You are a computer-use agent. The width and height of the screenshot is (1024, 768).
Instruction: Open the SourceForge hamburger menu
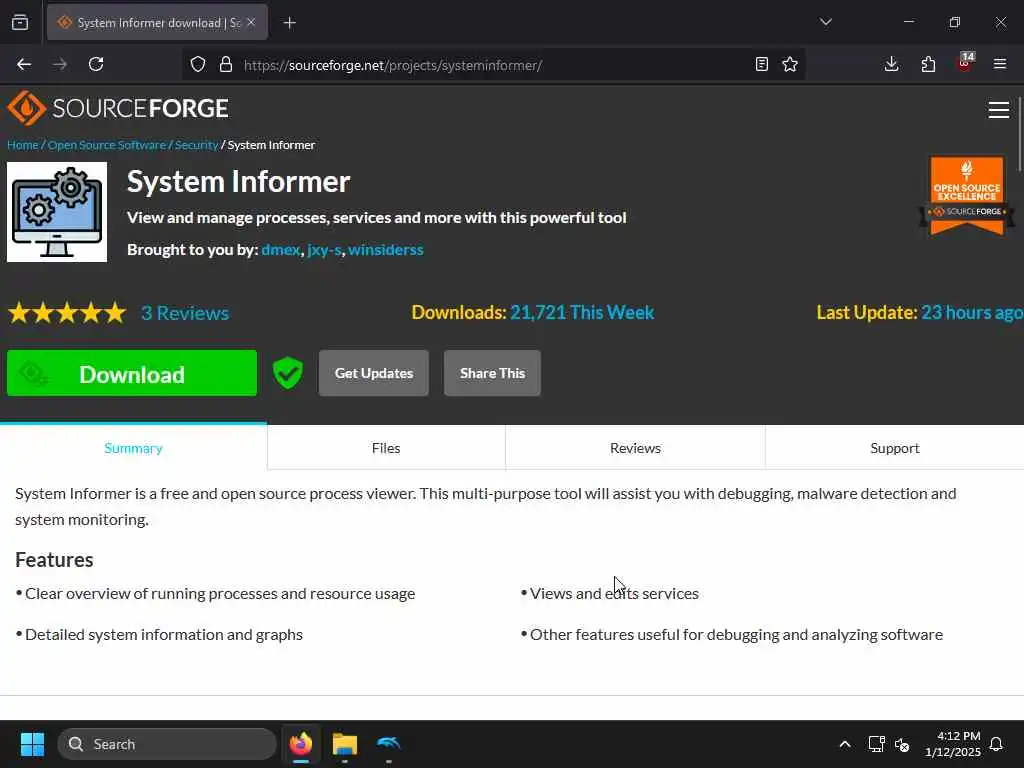pos(999,110)
